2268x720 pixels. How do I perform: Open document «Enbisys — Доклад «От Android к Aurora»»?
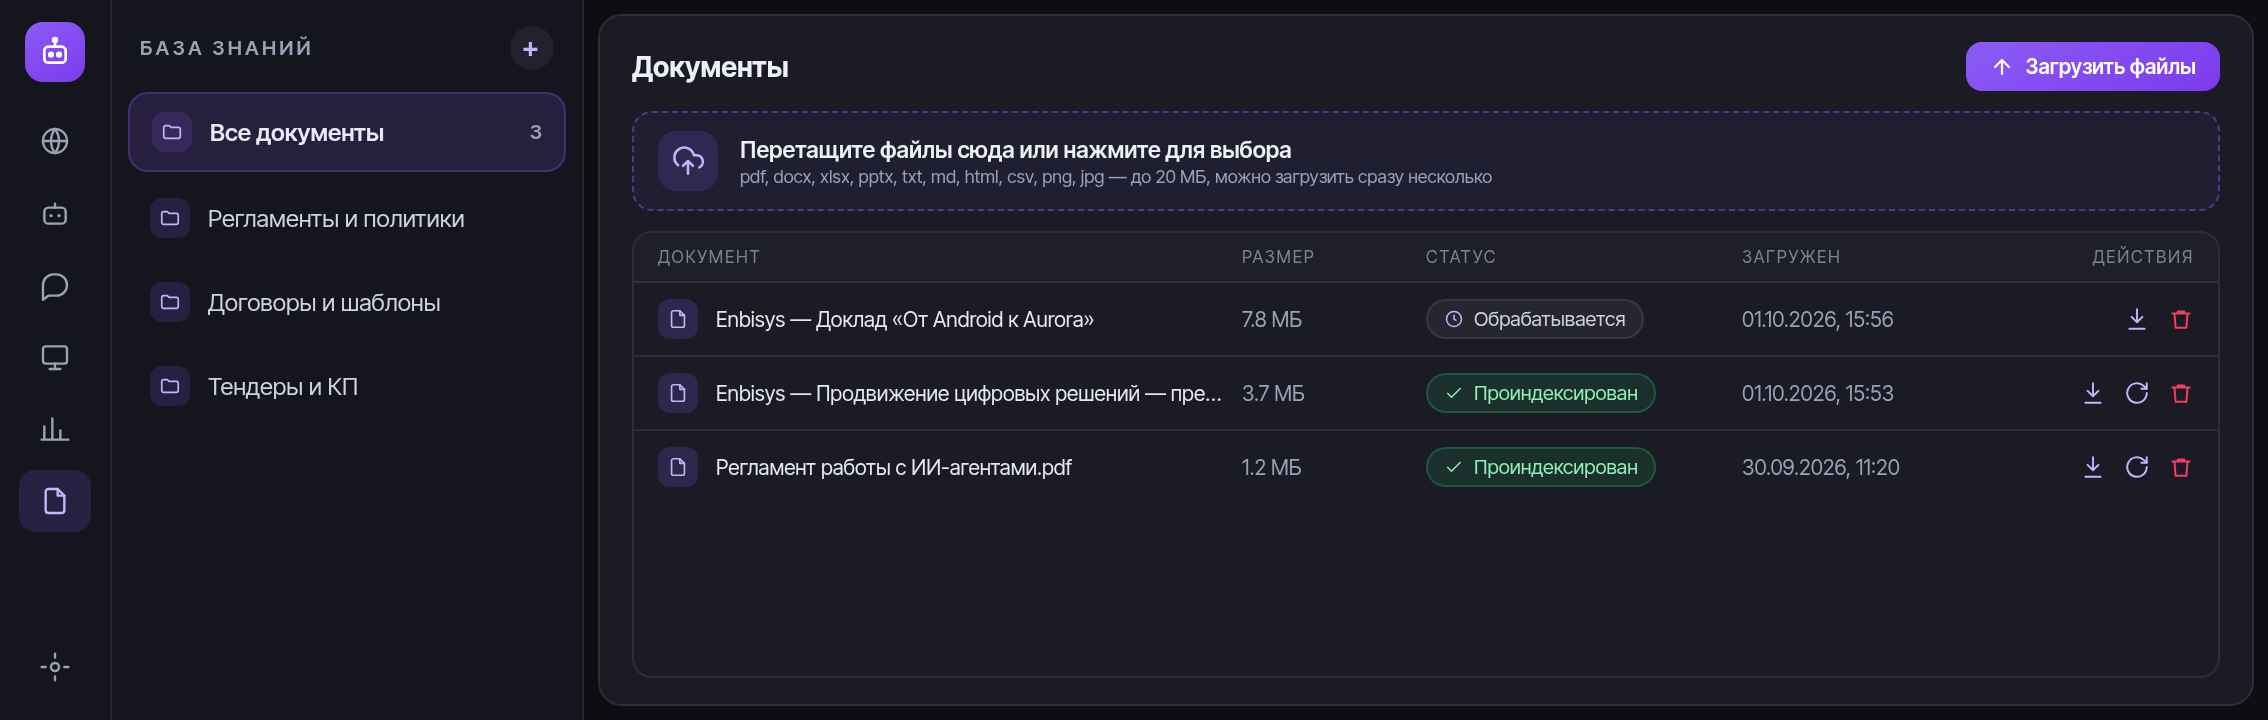tap(905, 319)
